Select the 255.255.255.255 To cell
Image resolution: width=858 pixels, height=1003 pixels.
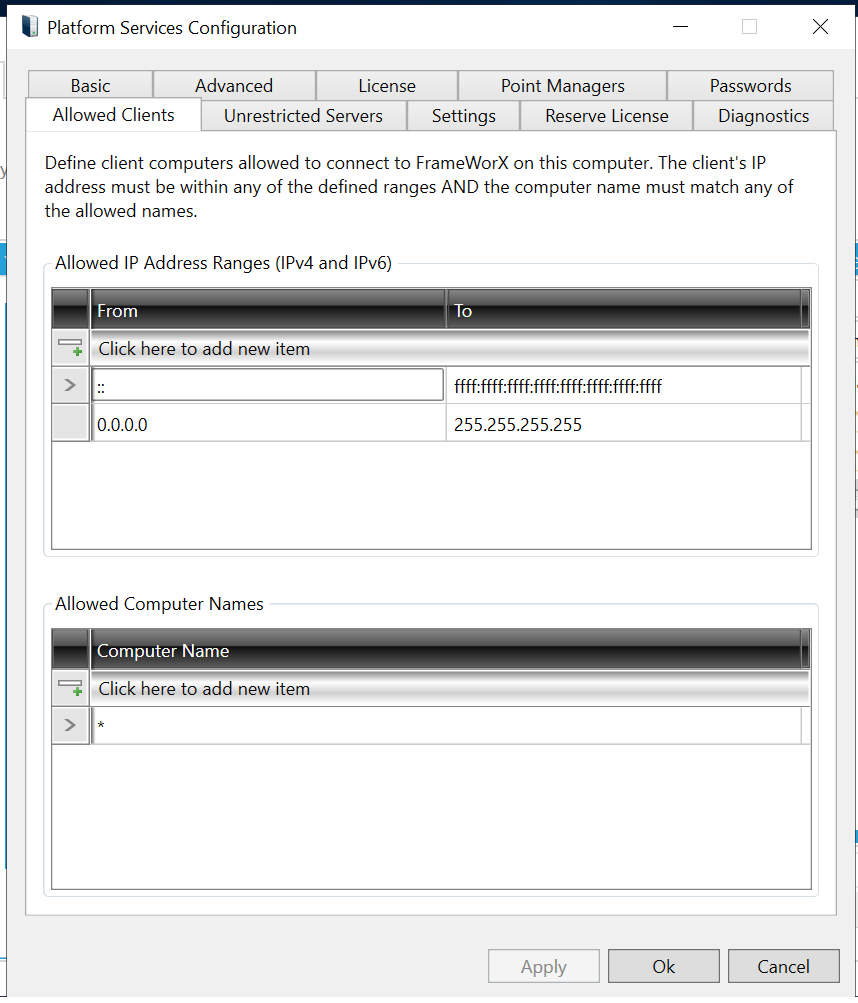pyautogui.click(x=622, y=424)
